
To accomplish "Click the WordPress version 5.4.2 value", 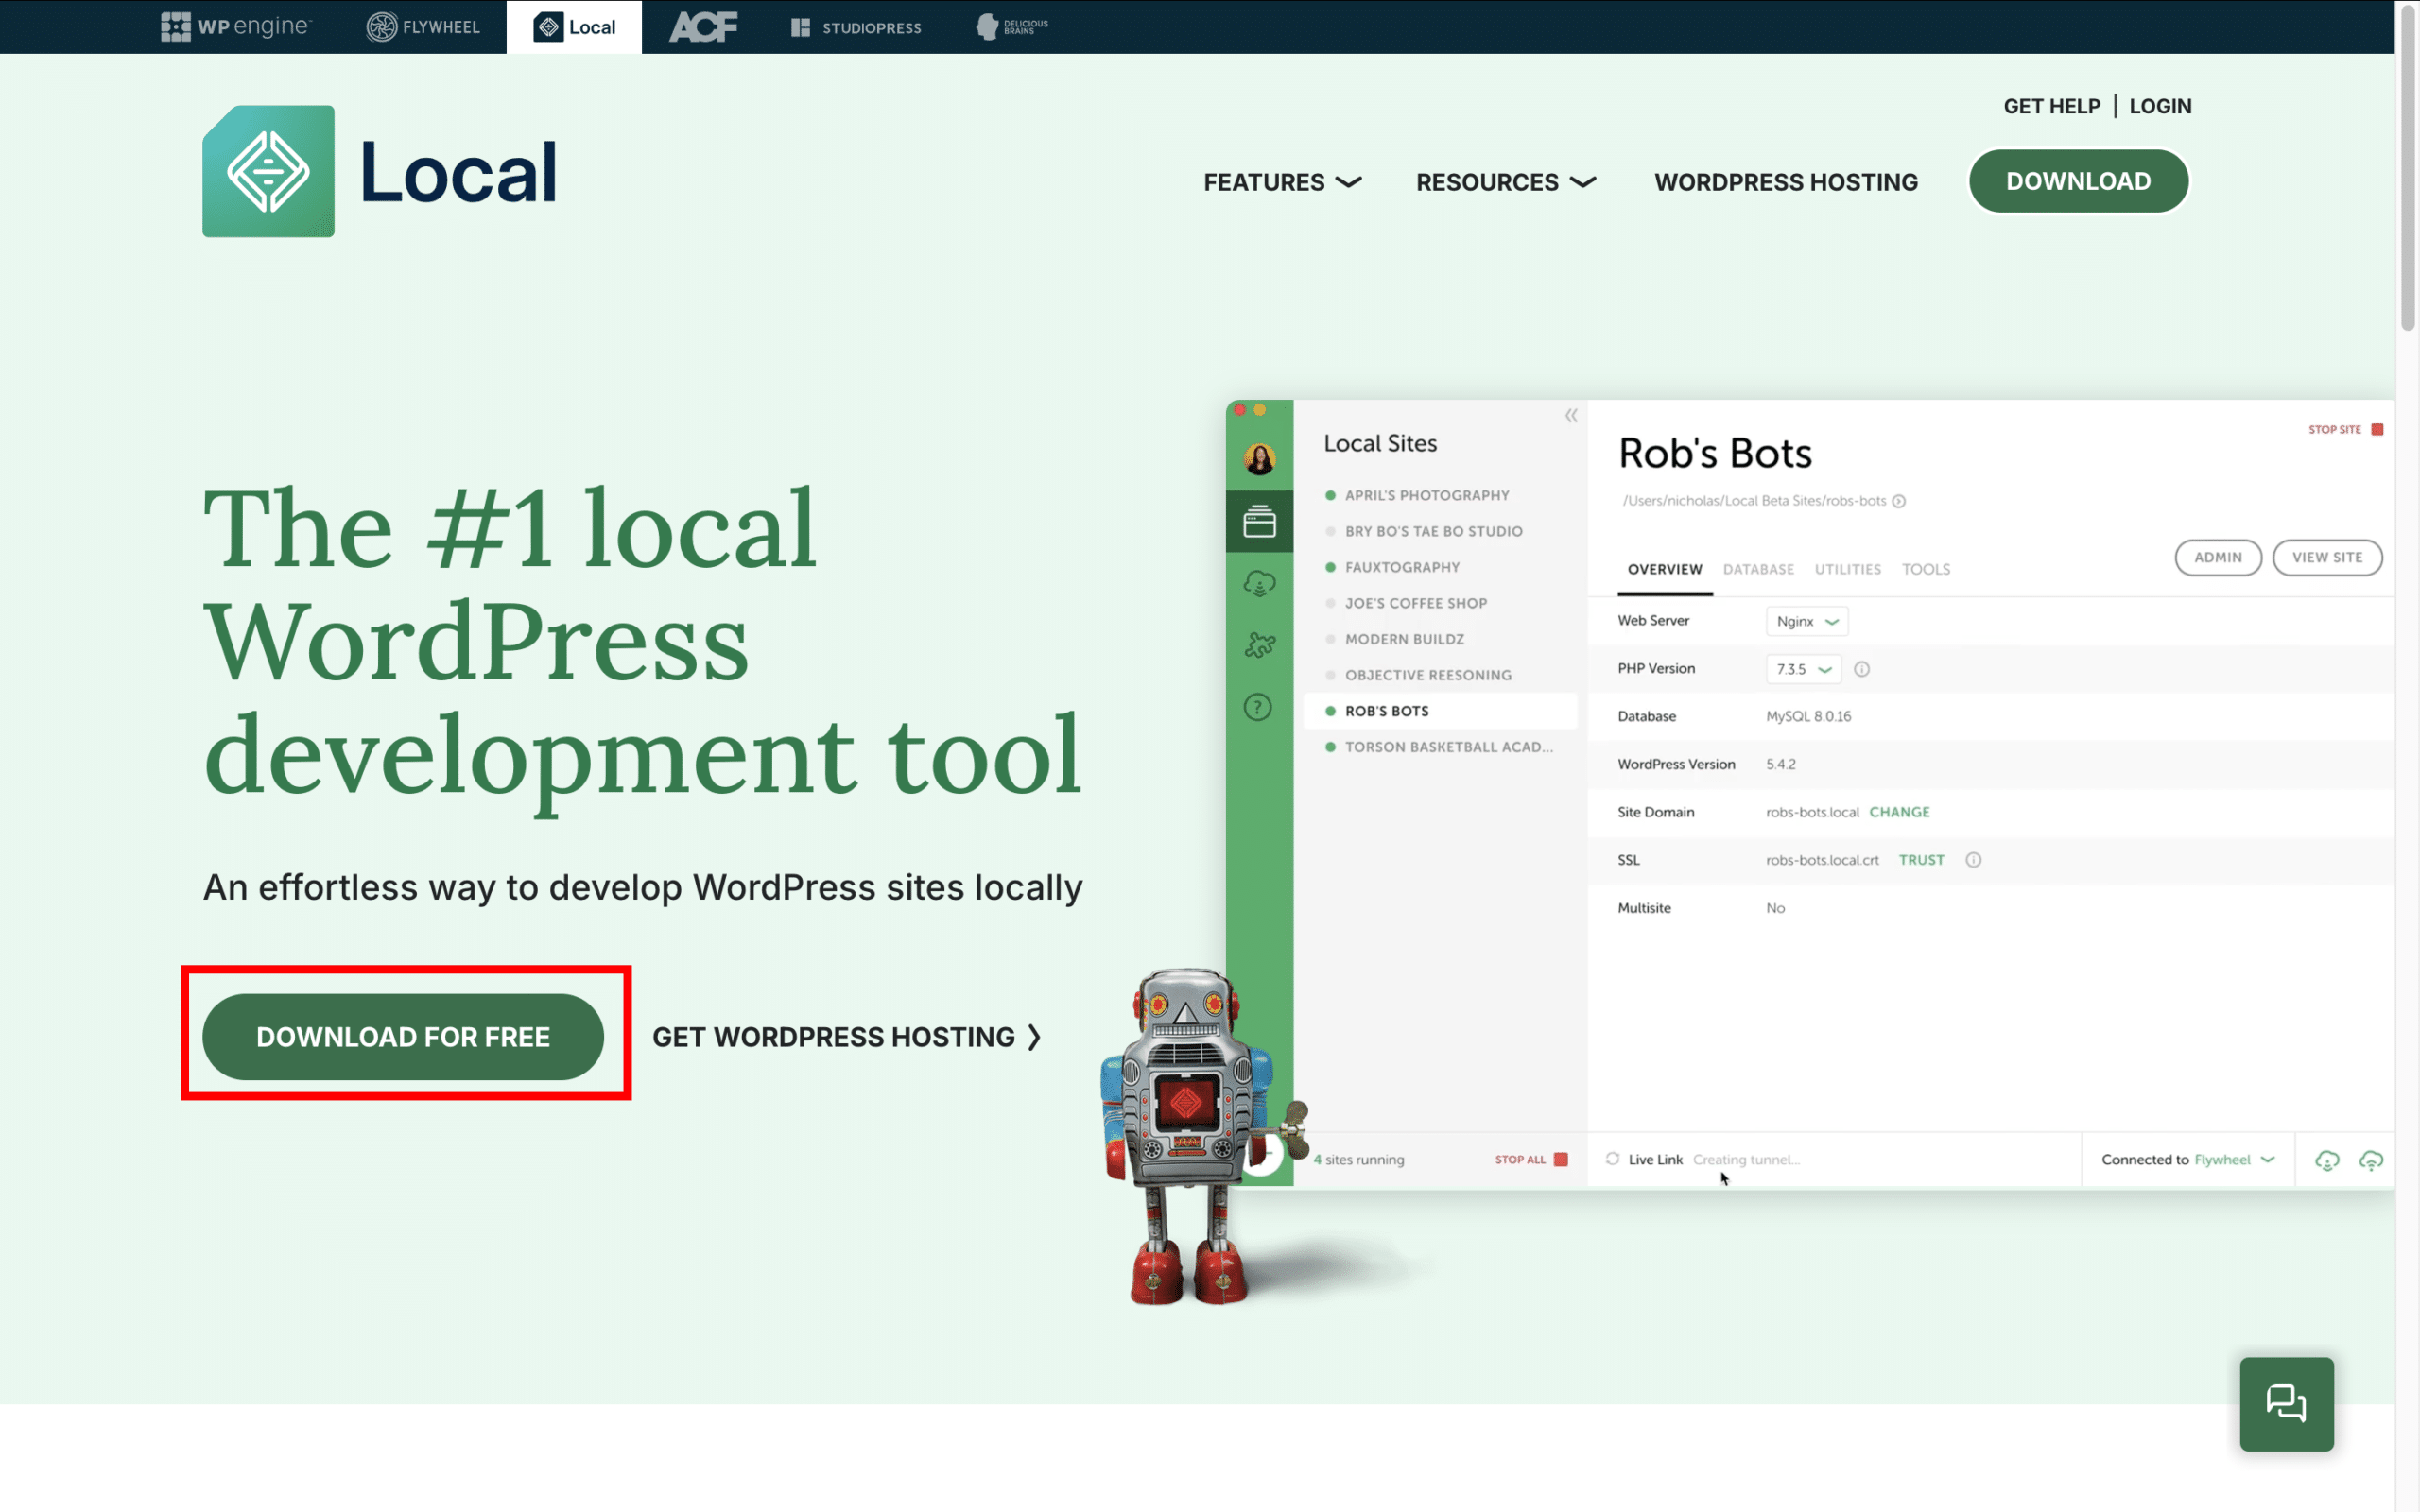I will [x=1780, y=764].
